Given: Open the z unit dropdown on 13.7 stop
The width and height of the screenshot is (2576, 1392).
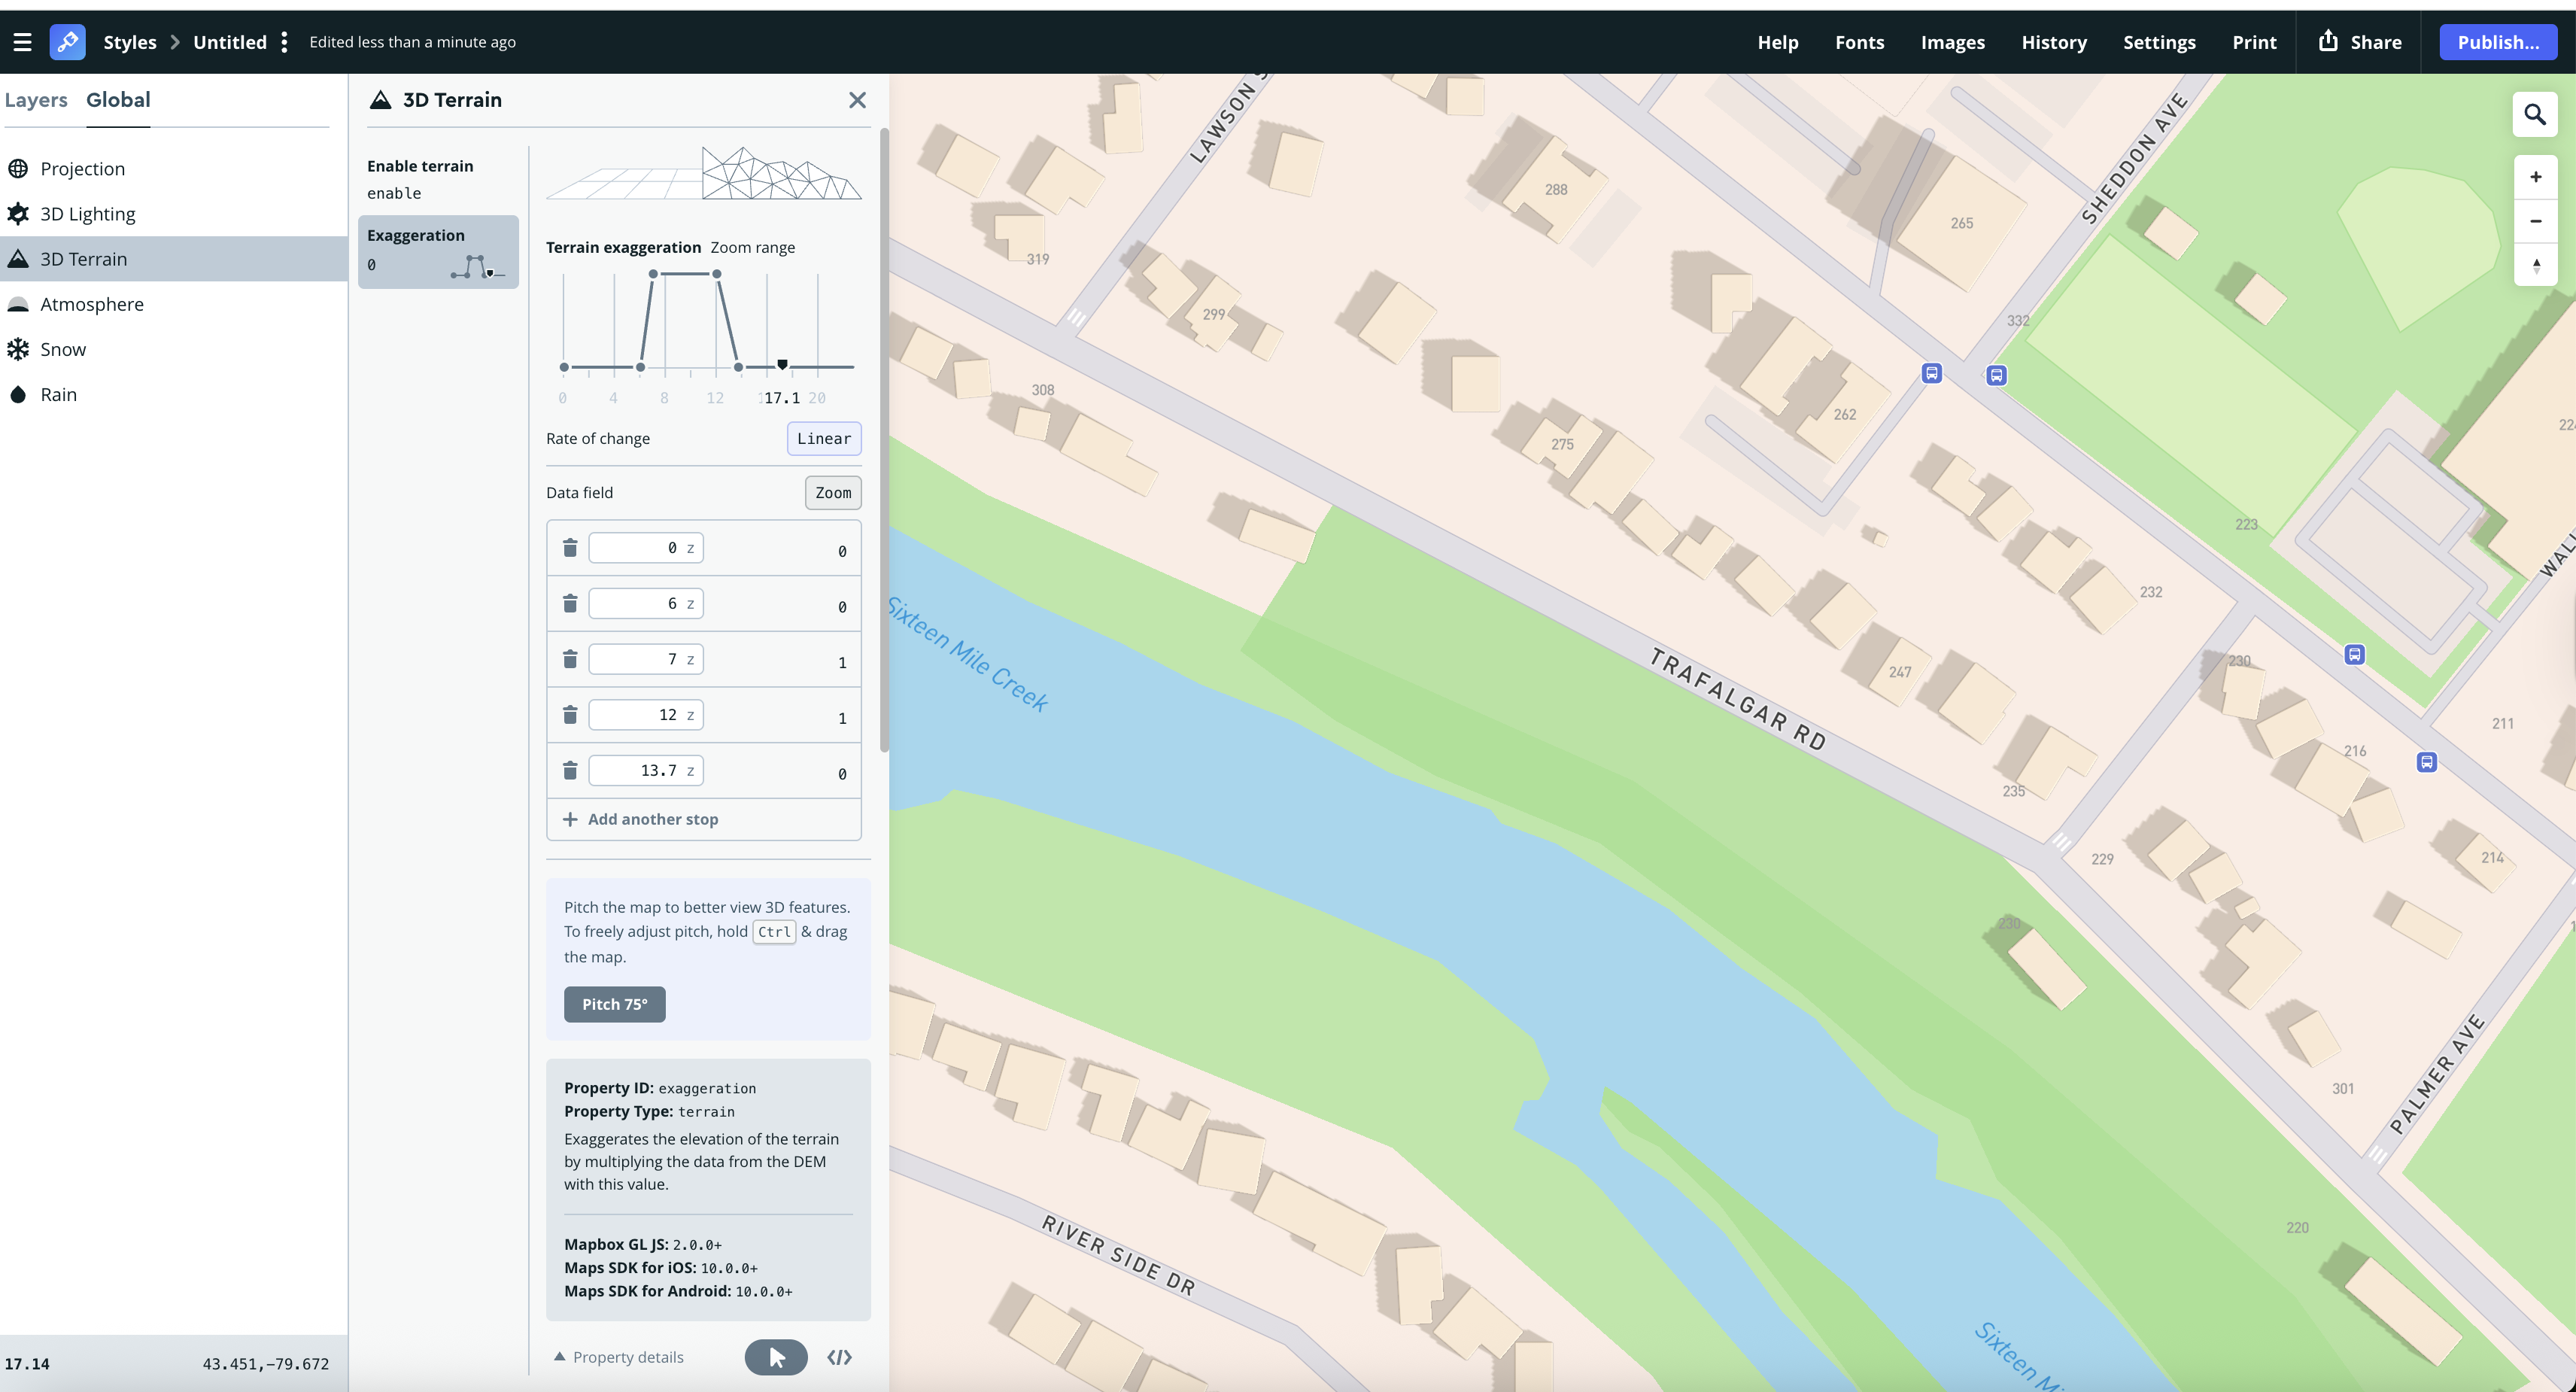Looking at the screenshot, I should (689, 770).
